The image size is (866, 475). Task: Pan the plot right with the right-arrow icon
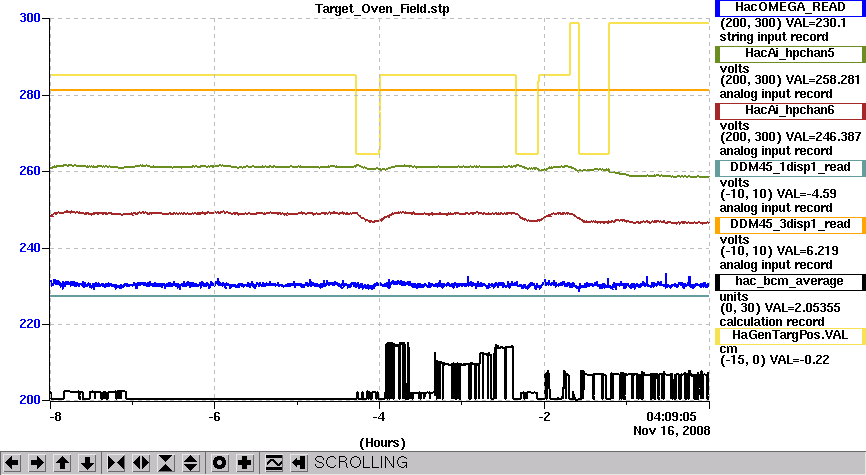click(x=37, y=463)
